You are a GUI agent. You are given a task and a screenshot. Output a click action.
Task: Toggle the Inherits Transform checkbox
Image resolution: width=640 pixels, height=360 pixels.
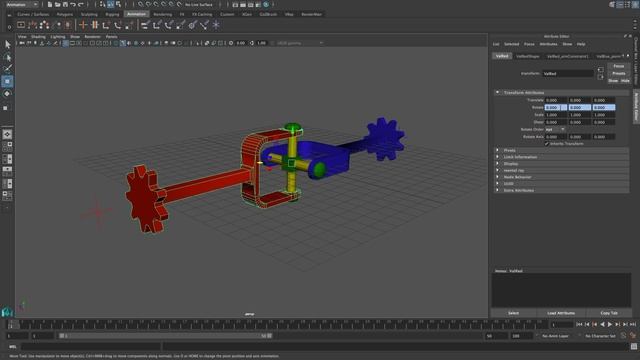(x=547, y=144)
